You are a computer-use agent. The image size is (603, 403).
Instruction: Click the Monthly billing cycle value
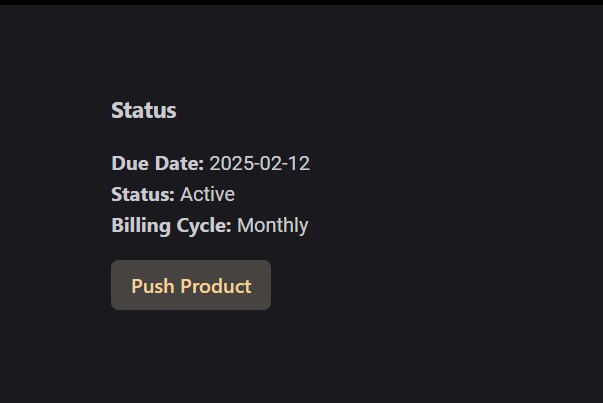pos(272,225)
